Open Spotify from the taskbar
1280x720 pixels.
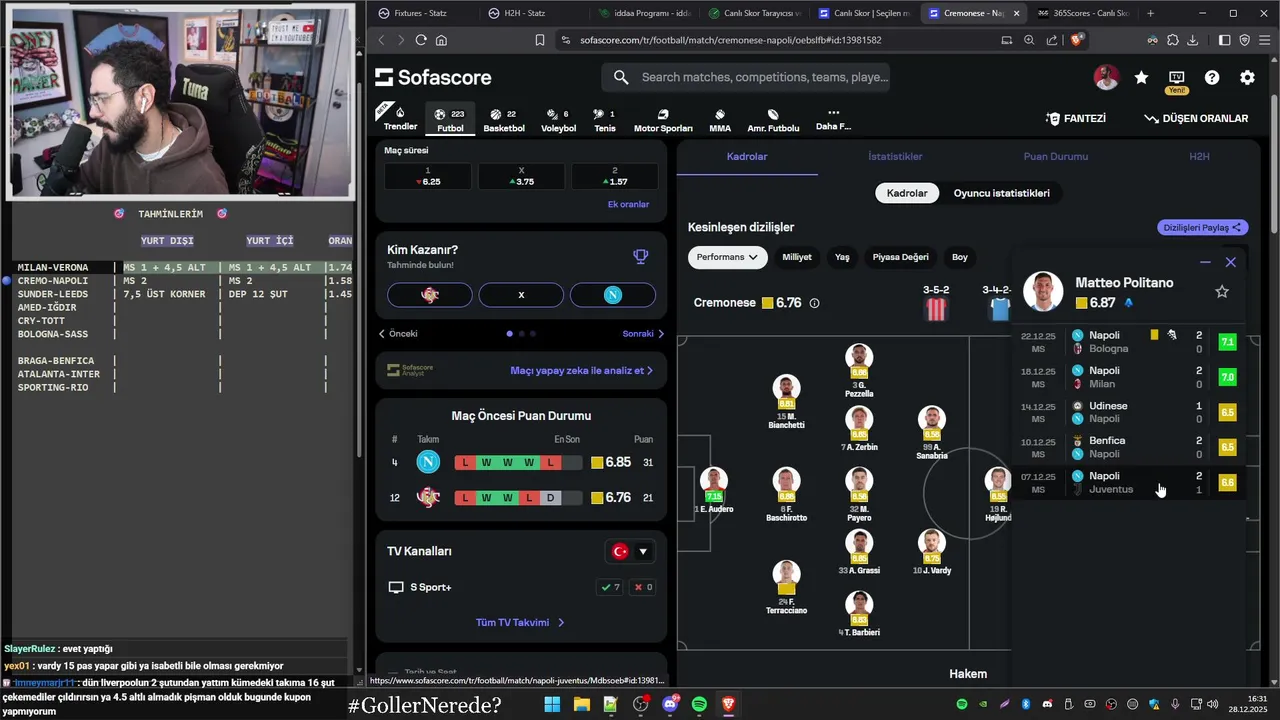point(699,705)
